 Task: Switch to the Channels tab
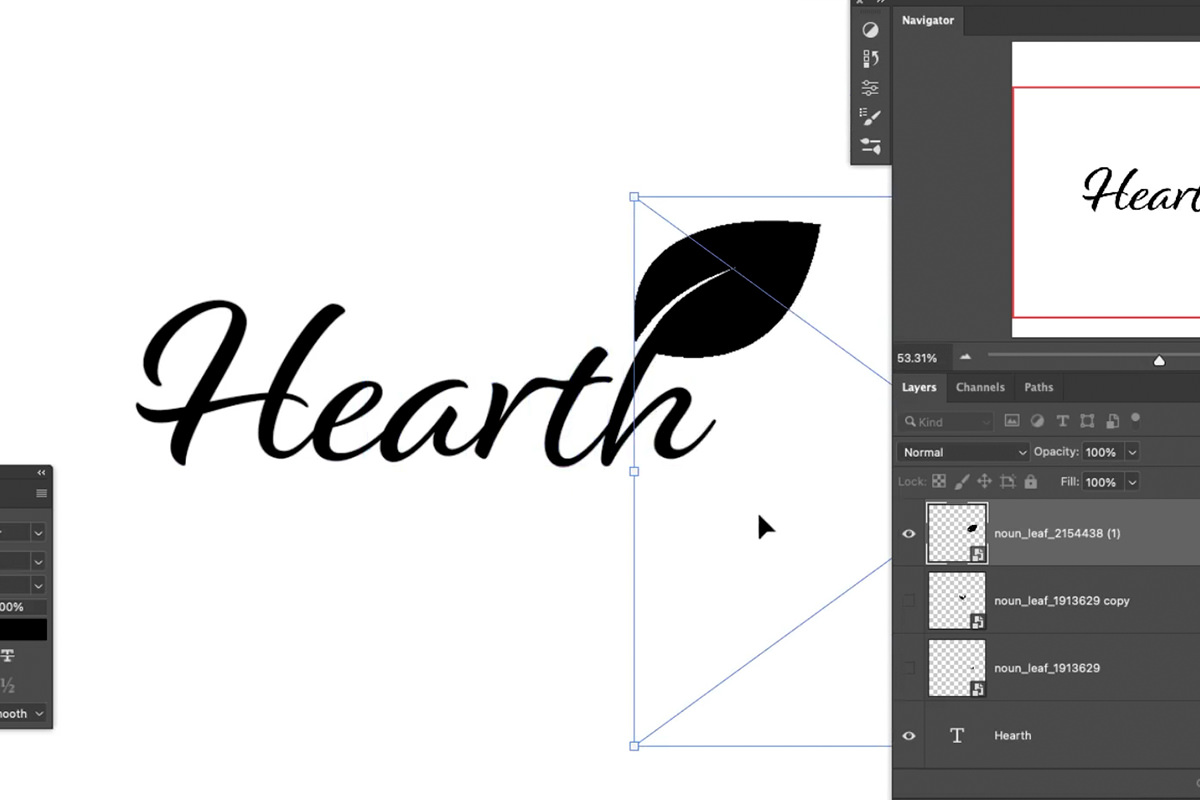coord(980,387)
